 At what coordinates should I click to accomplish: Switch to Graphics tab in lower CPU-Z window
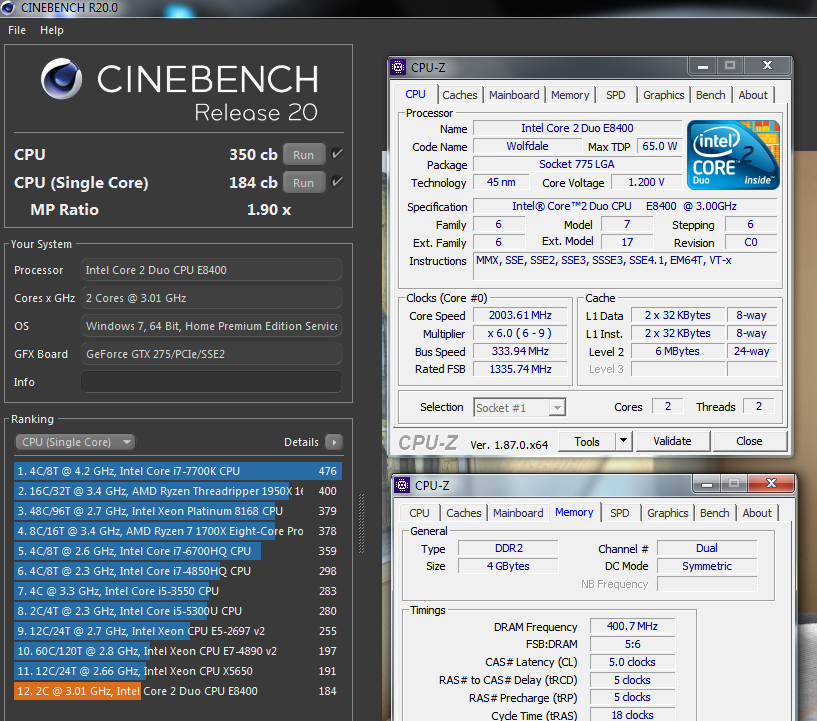[x=667, y=513]
